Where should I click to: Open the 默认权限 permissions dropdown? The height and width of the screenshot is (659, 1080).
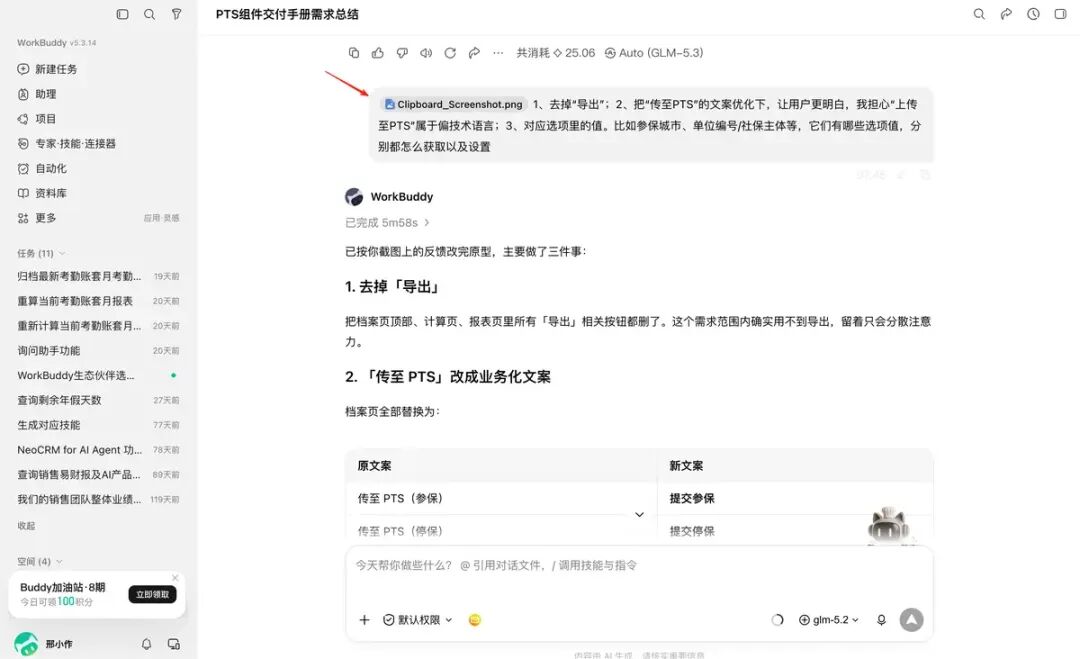pyautogui.click(x=417, y=620)
